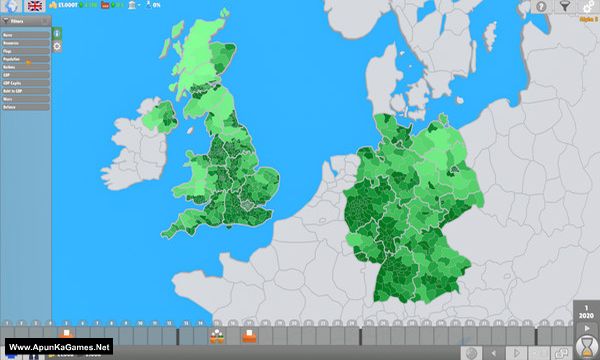Select the Population filter
The width and height of the screenshot is (600, 360).
pos(26,59)
